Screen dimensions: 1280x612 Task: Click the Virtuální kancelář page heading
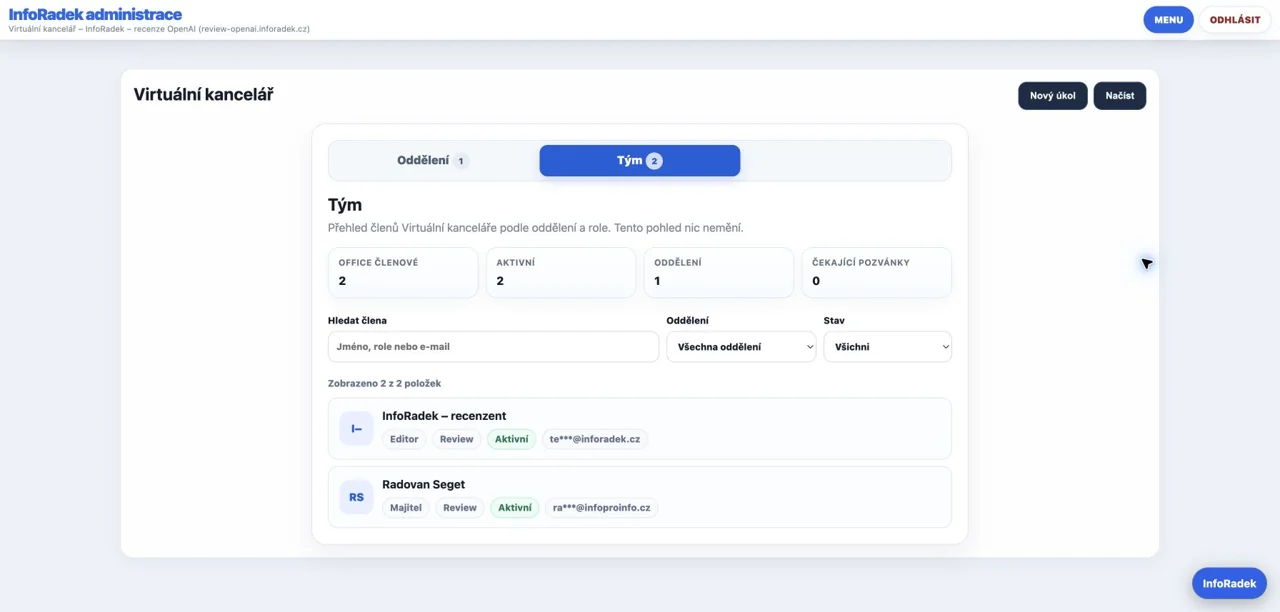pos(203,95)
